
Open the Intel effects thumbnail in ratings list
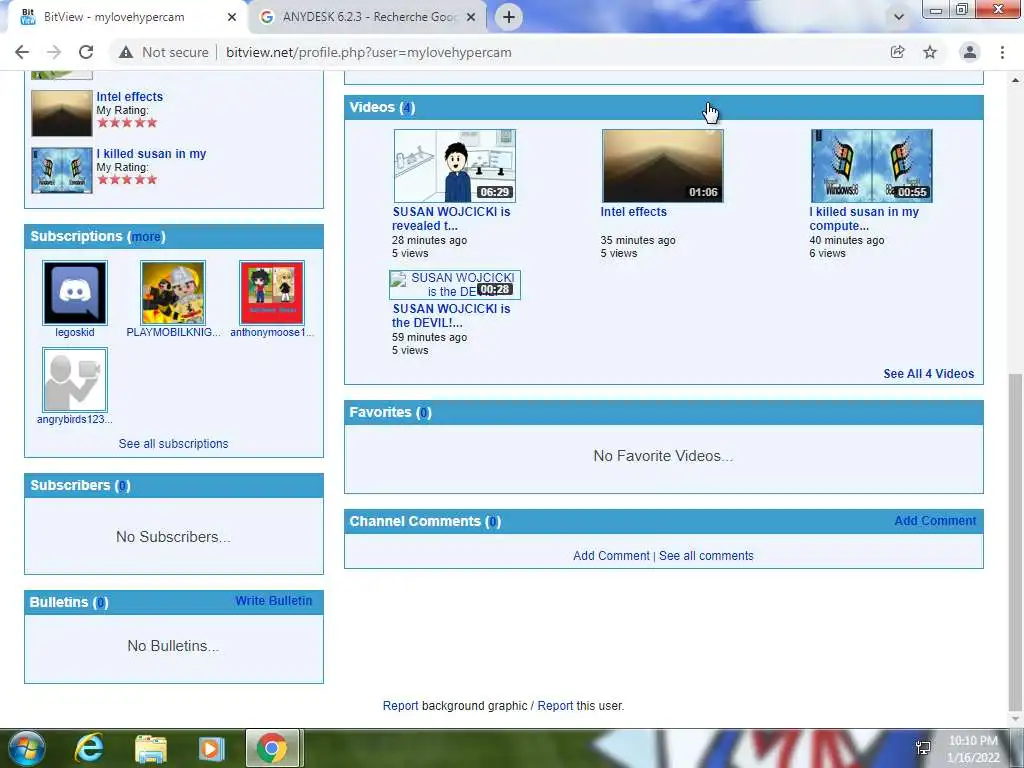[61, 114]
